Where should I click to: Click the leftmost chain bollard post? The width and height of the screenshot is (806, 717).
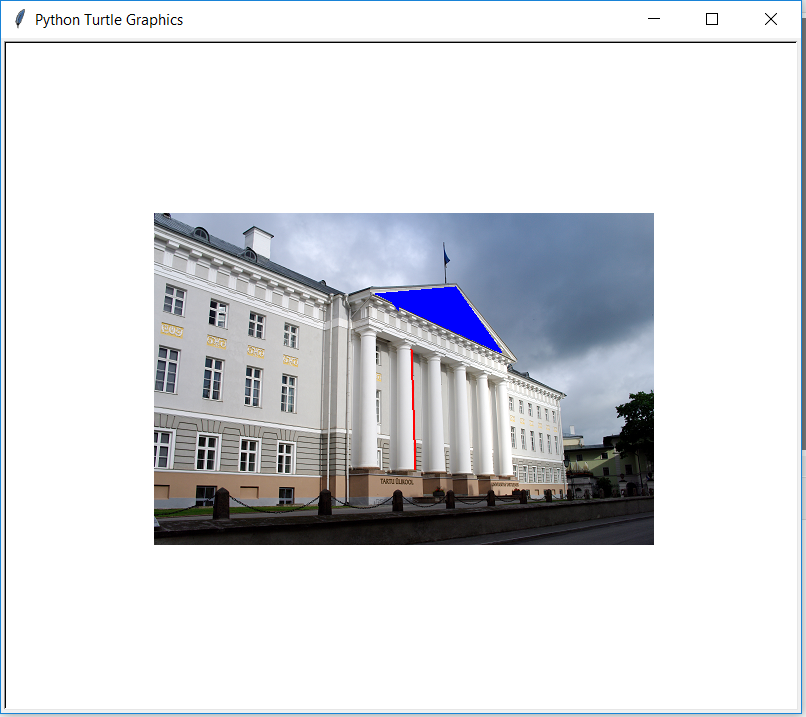(x=221, y=503)
